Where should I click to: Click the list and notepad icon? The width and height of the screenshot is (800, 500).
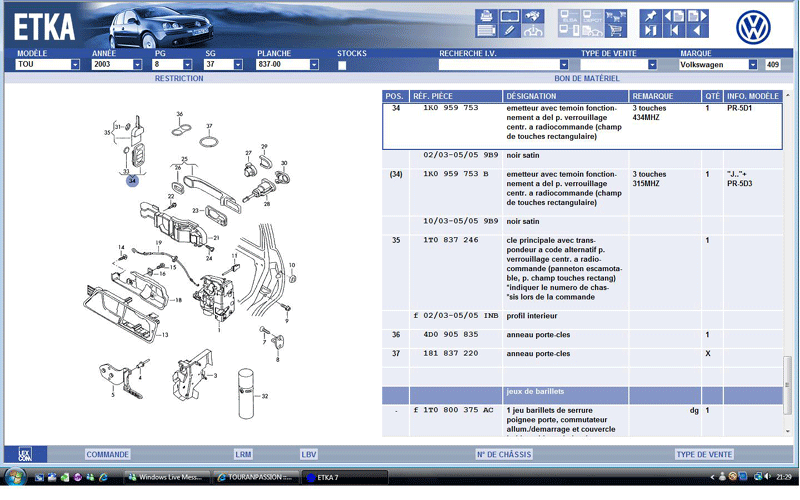[486, 30]
